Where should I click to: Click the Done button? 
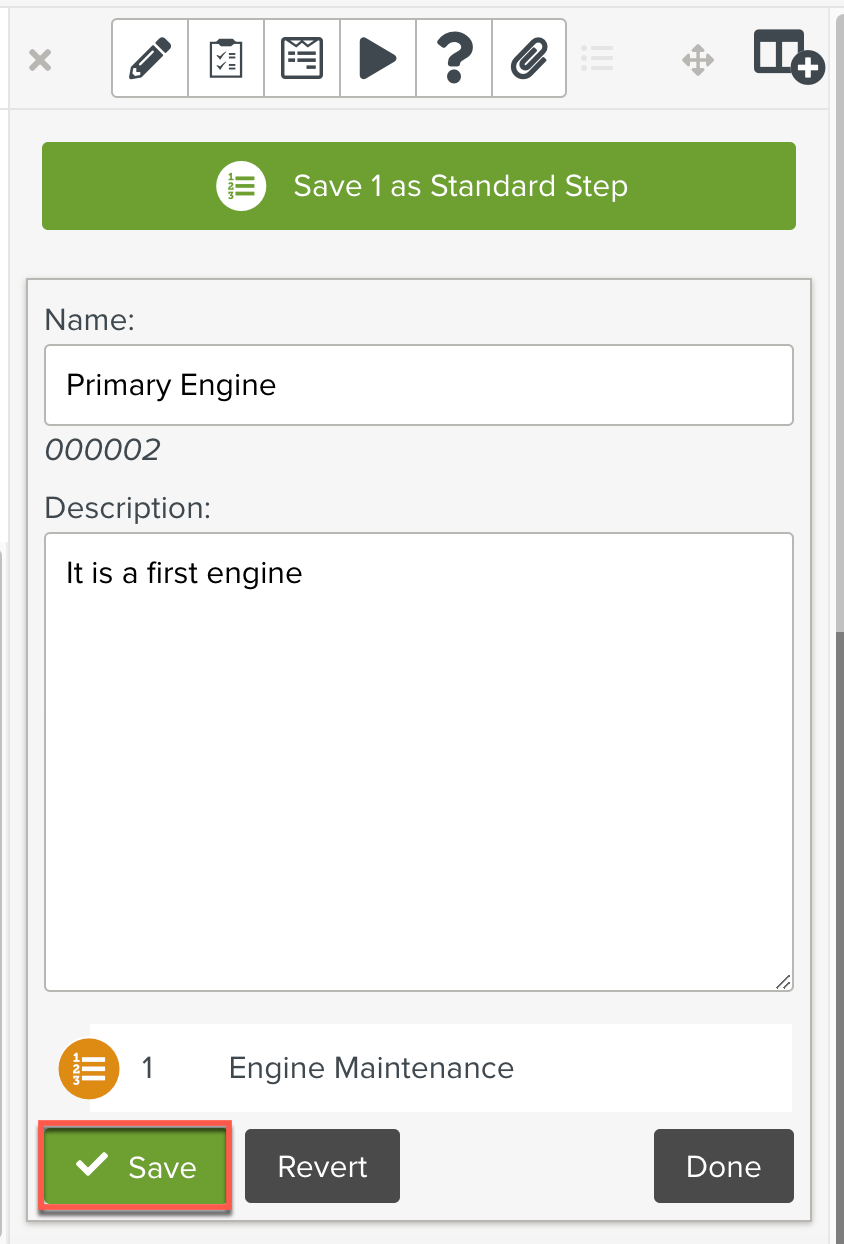(x=723, y=1165)
